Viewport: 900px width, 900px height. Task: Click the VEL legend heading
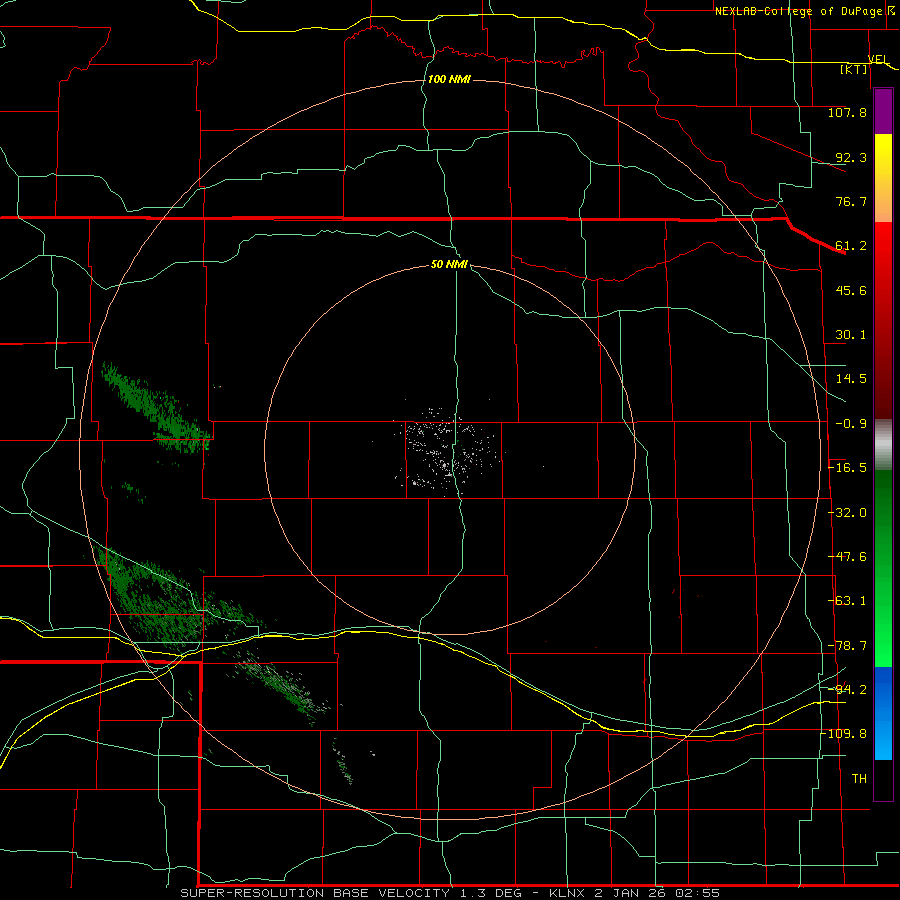[878, 59]
